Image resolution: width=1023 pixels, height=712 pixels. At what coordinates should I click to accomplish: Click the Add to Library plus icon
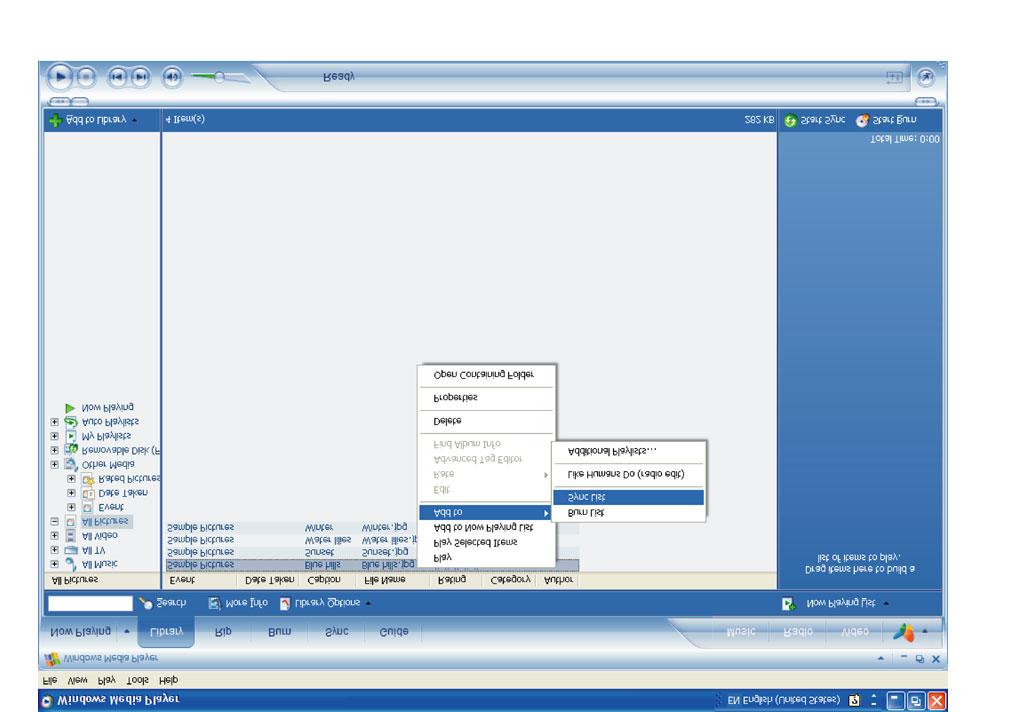(x=55, y=120)
